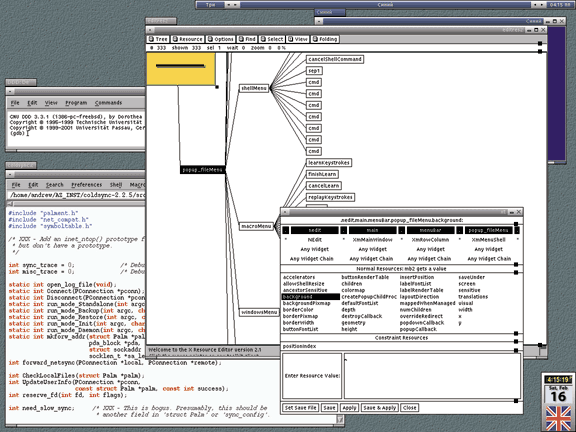Open Commands menu in DDD window
The width and height of the screenshot is (576, 432).
(x=108, y=103)
